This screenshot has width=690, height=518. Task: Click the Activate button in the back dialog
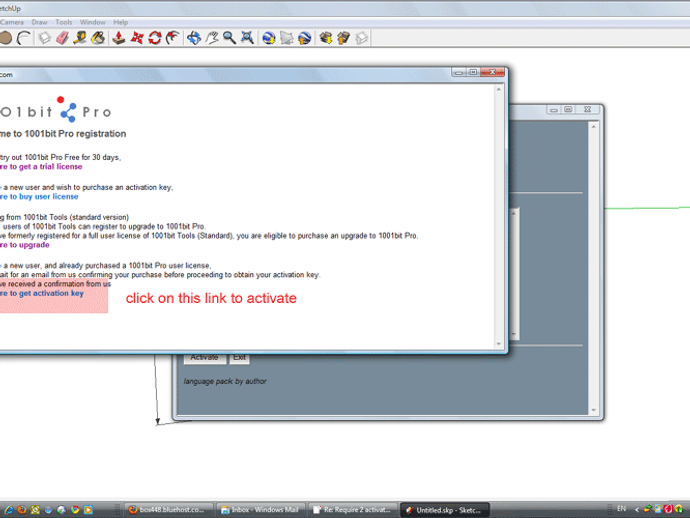[205, 357]
